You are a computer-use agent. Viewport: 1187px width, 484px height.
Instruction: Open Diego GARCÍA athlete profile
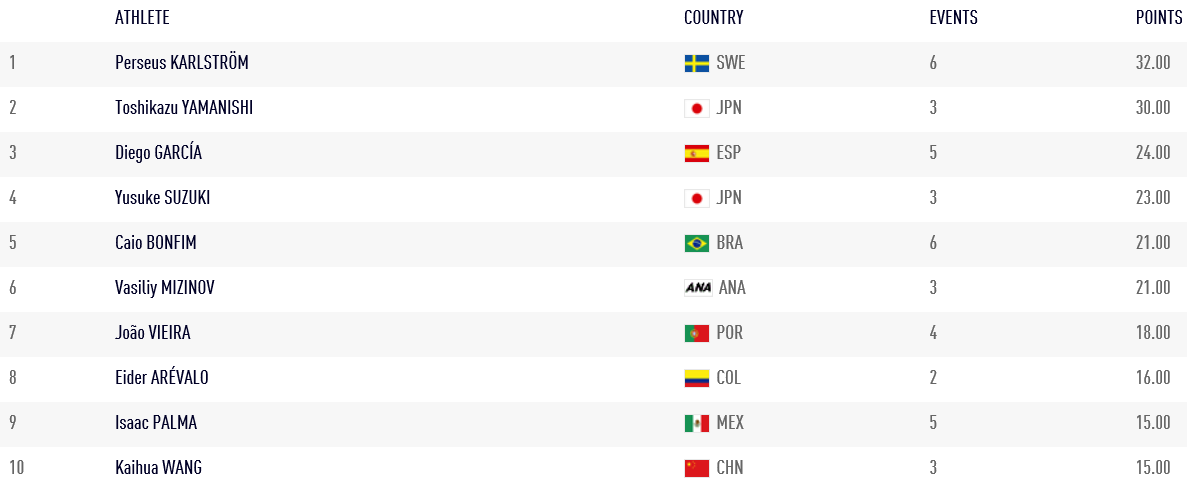tap(158, 153)
